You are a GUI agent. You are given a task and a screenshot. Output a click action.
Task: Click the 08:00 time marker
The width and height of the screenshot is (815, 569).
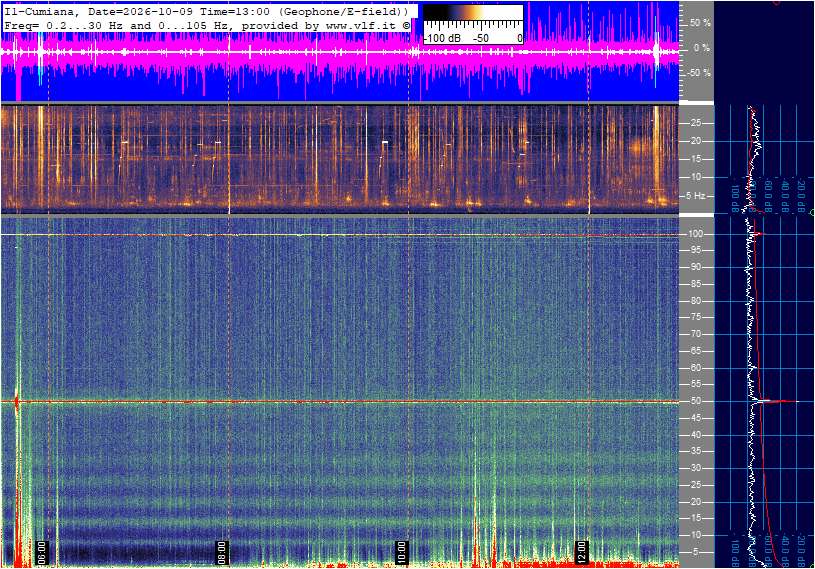click(x=221, y=552)
